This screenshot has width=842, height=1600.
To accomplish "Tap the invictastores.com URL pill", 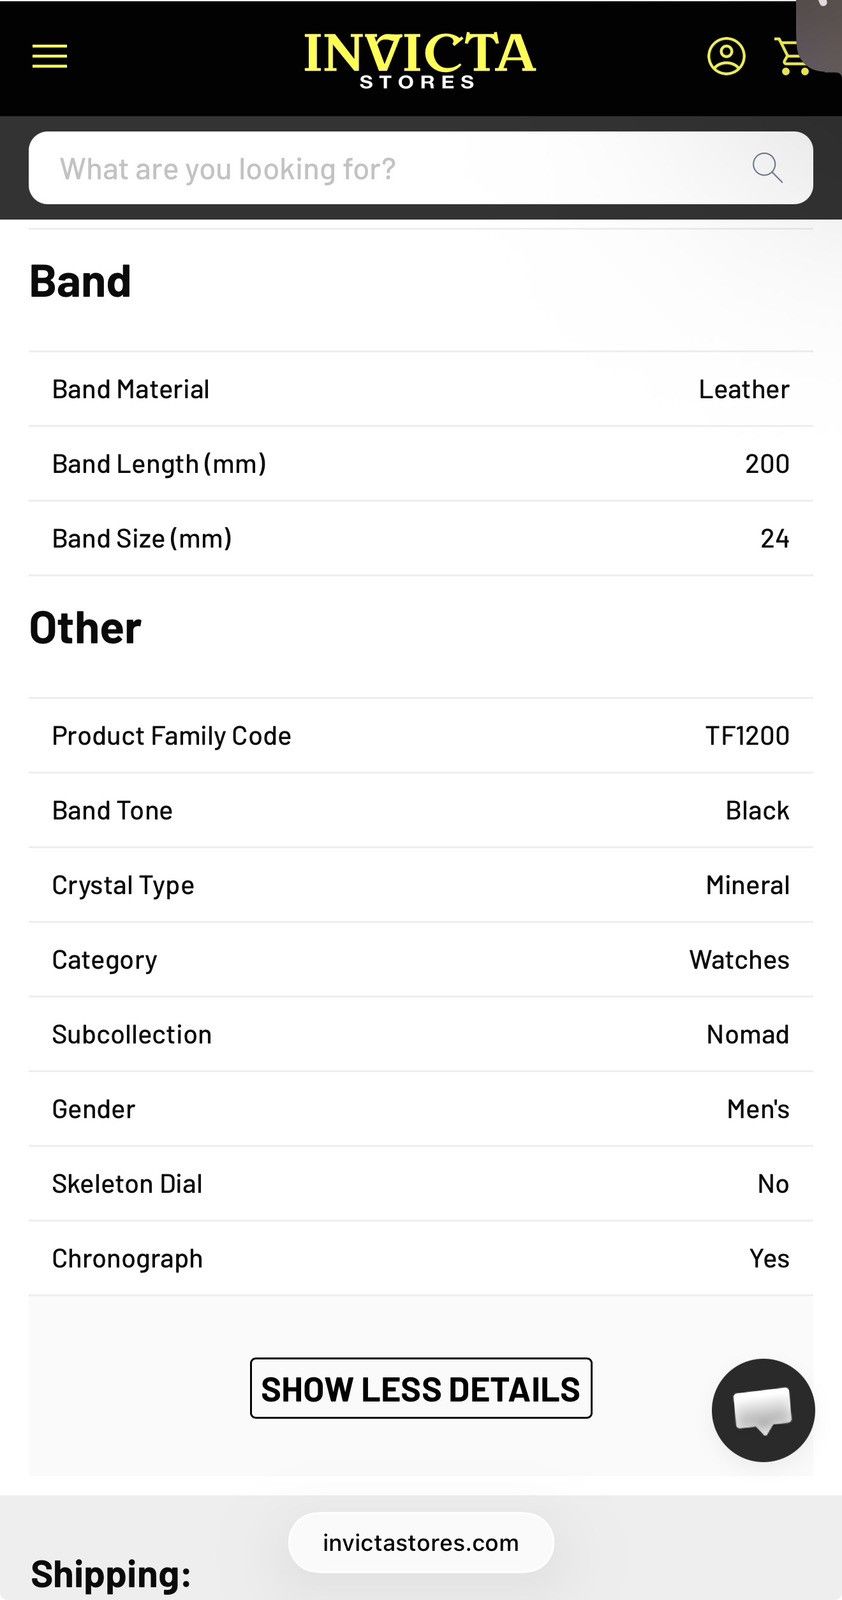I will coord(421,1542).
